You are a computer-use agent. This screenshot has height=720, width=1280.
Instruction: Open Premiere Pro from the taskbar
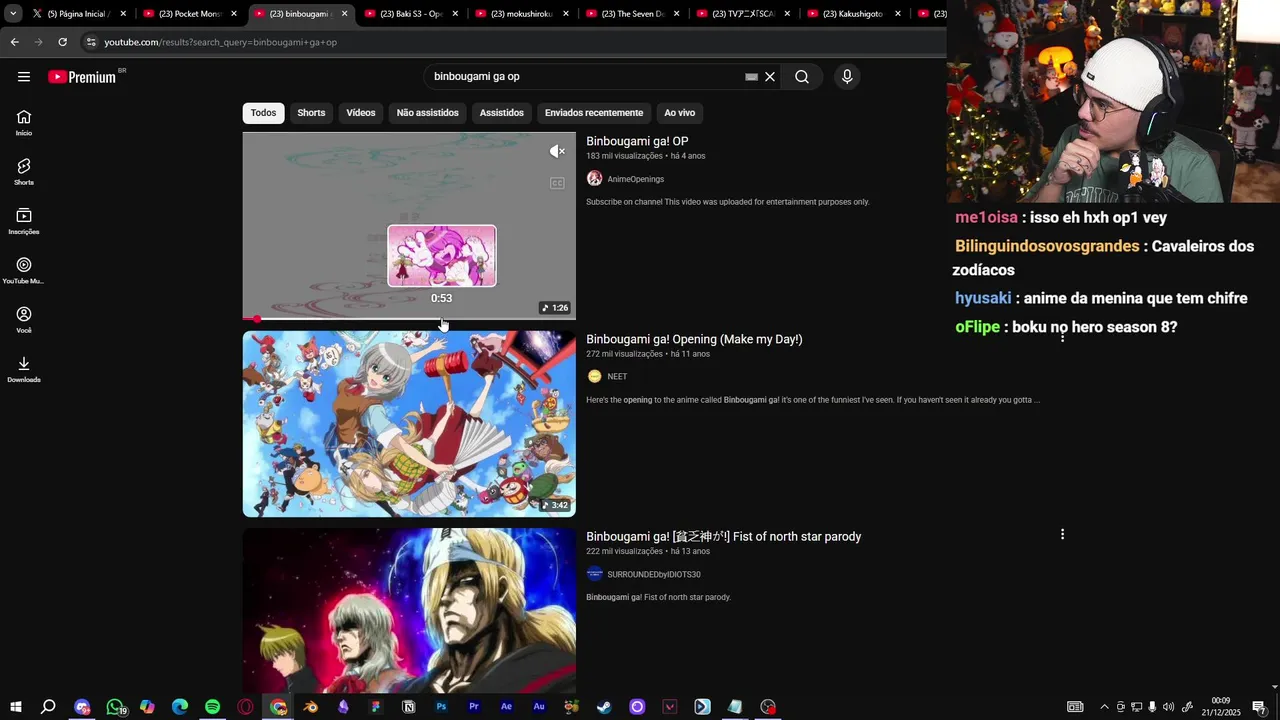(x=474, y=707)
